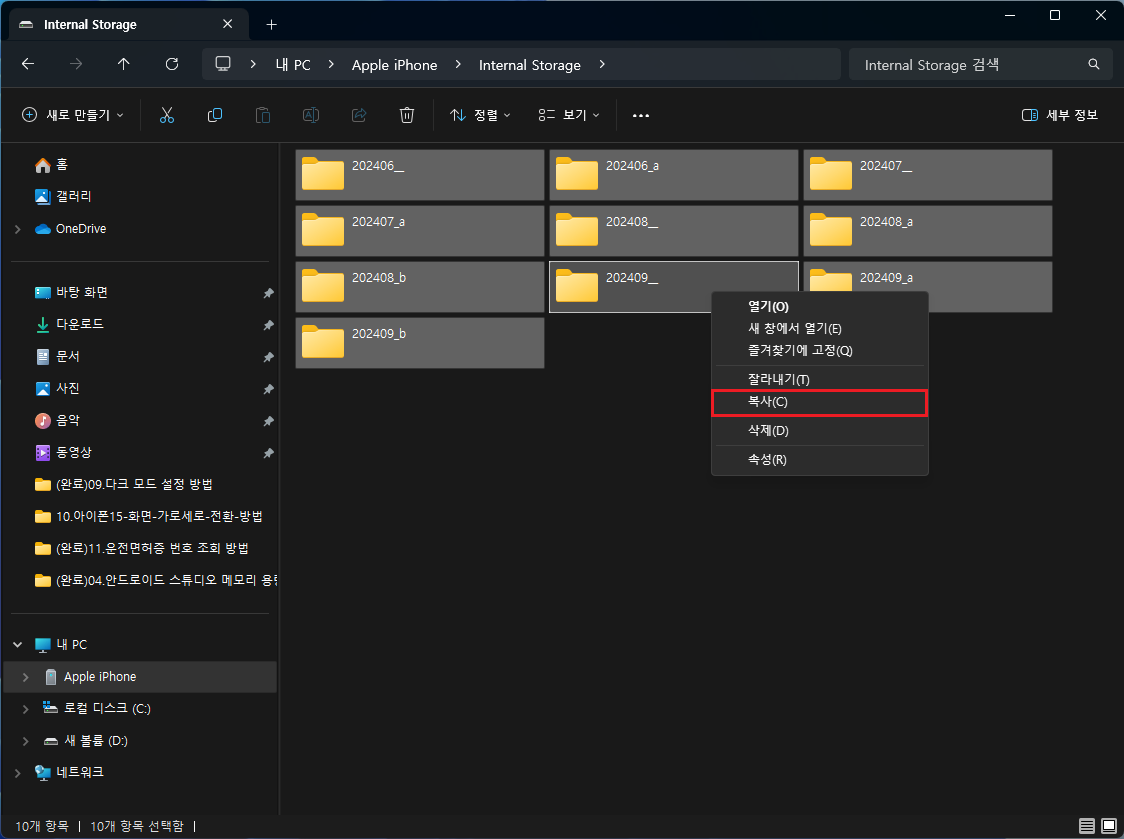Viewport: 1124px width, 839px height.
Task: Choose 즐겨찾기에 고정(Q) from context menu
Action: point(819,351)
